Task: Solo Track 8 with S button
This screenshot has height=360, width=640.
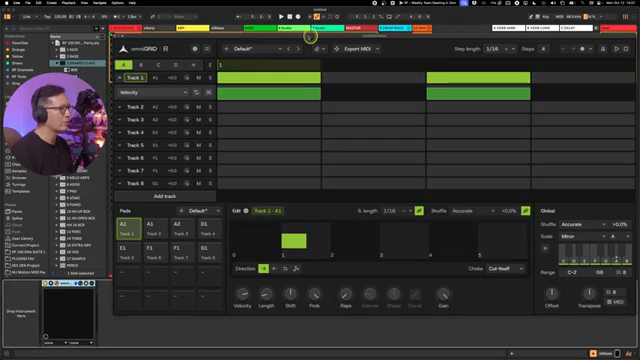Action: (210, 184)
